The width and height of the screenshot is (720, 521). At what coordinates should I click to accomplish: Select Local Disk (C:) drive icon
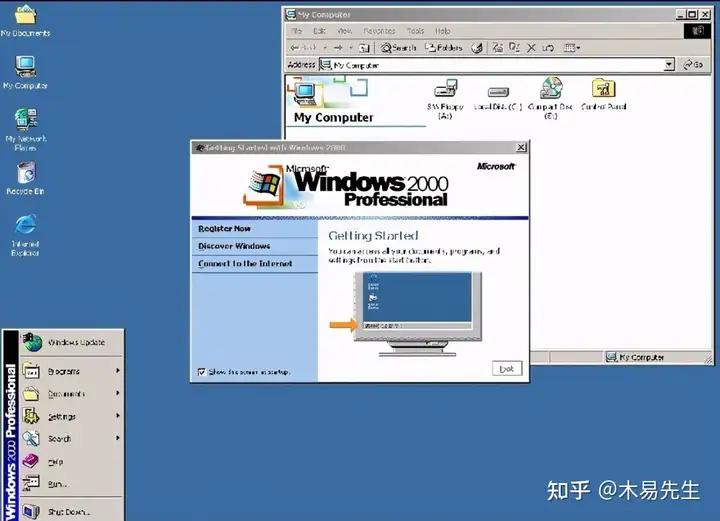point(498,98)
